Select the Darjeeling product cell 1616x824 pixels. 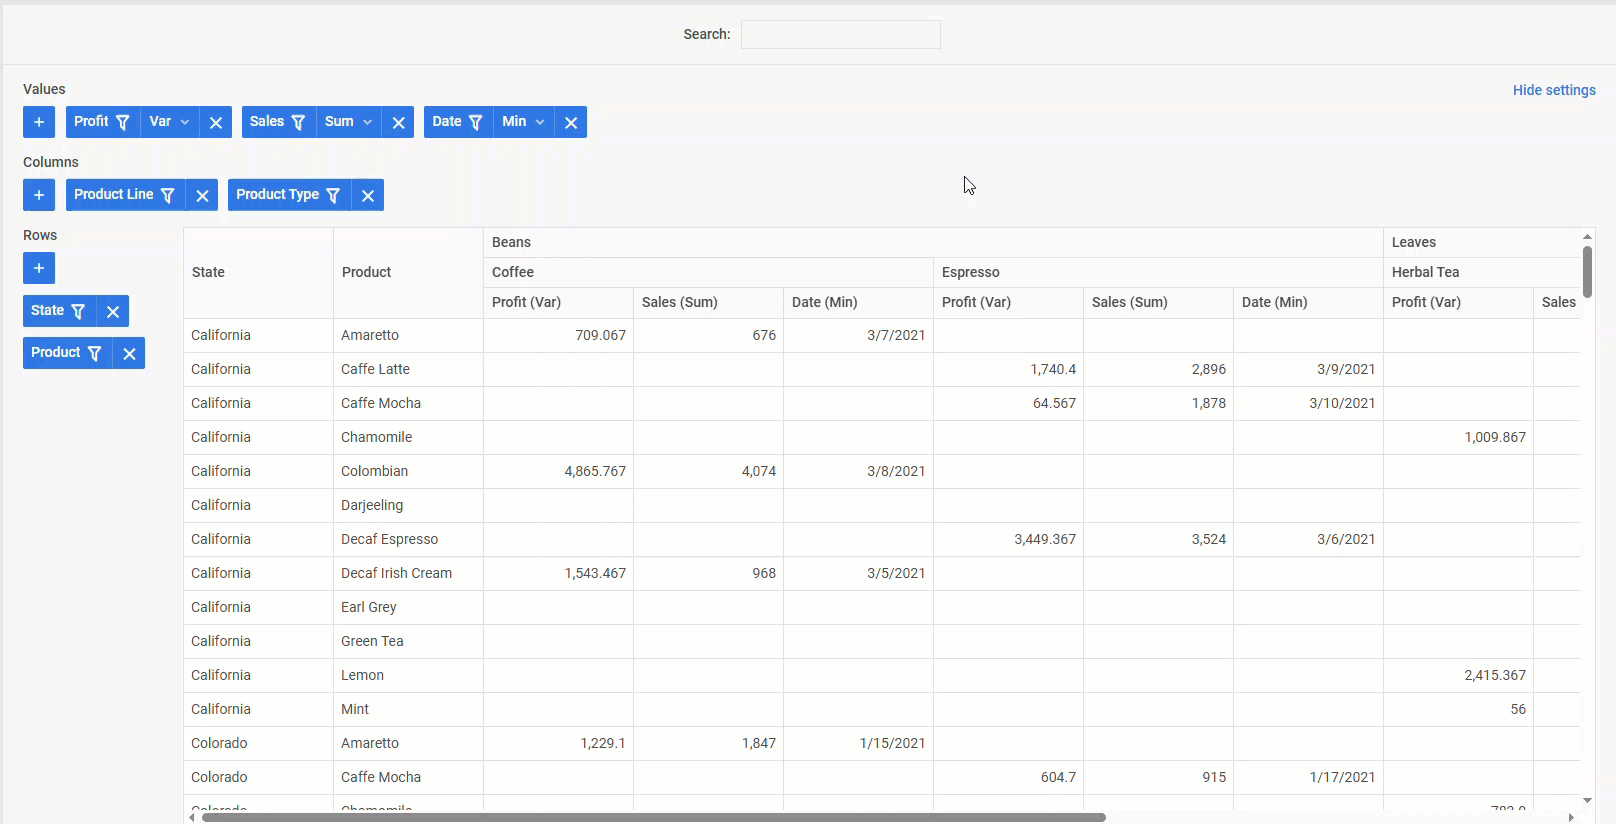pyautogui.click(x=408, y=505)
